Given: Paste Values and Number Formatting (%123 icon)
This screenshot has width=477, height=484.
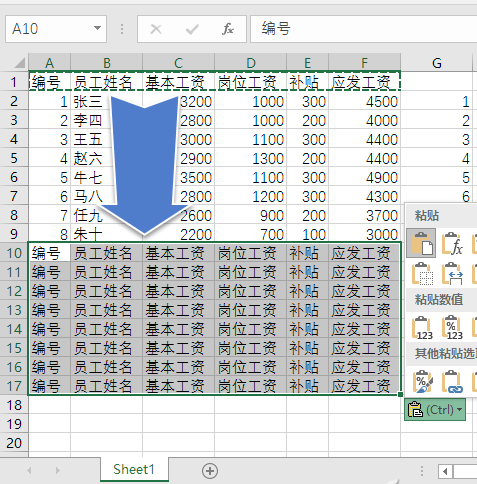Looking at the screenshot, I should 452,328.
